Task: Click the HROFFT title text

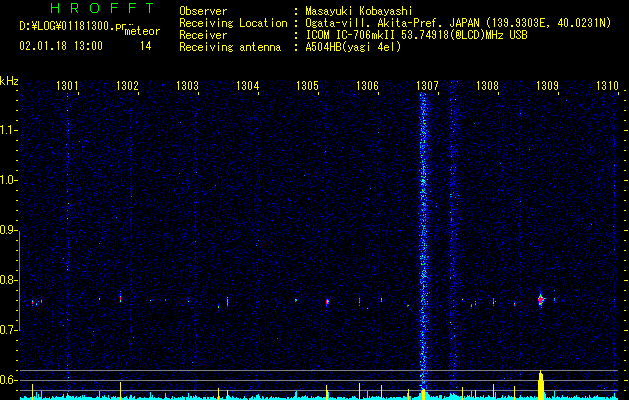Action: coord(103,8)
